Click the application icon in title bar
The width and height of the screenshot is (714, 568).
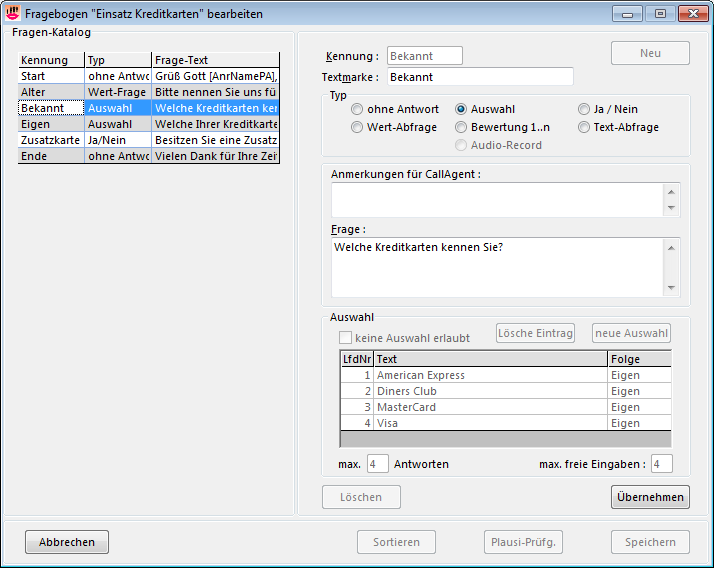tap(13, 14)
